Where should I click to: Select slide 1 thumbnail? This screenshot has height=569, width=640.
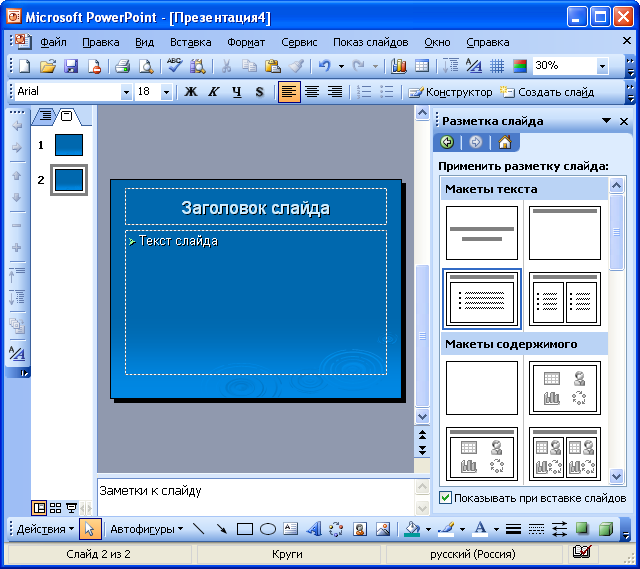tap(69, 145)
